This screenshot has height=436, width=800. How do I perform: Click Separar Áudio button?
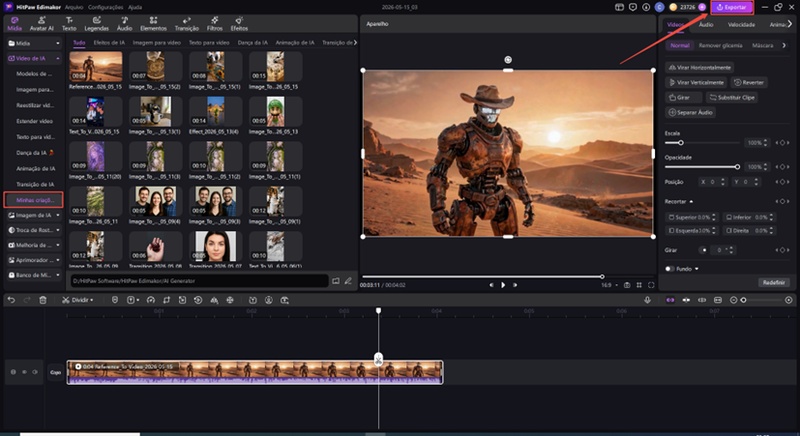pyautogui.click(x=690, y=112)
